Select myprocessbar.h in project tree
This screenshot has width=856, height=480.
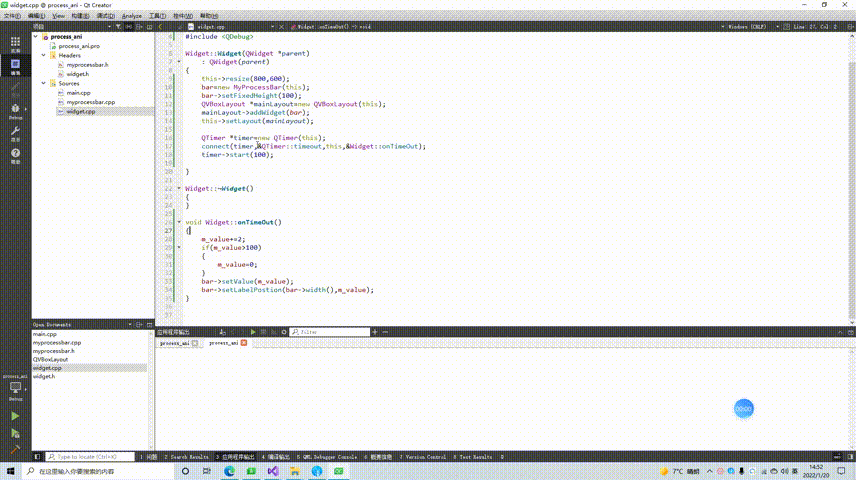(x=87, y=64)
